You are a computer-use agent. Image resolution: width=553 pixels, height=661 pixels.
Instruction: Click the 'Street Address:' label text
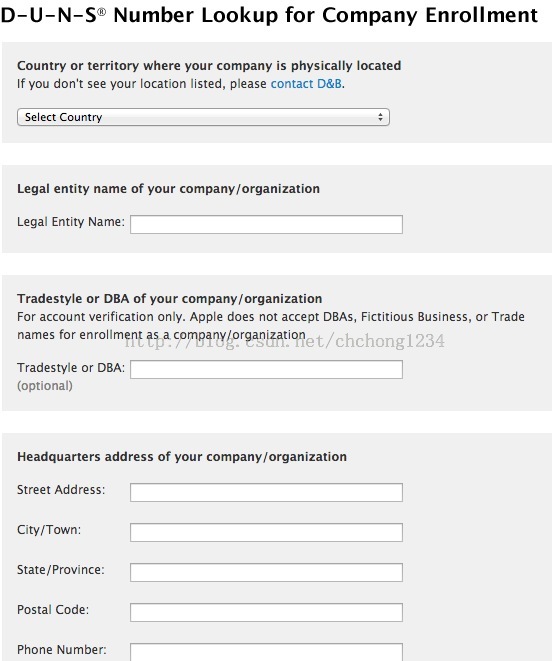pos(61,490)
